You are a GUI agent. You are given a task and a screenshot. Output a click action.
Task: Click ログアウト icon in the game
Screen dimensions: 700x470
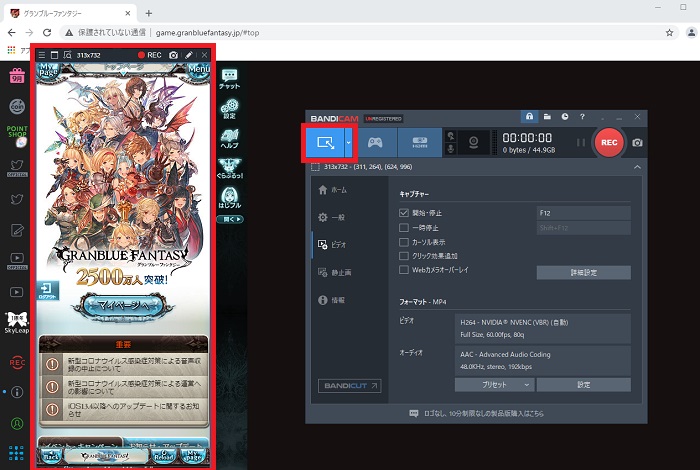point(47,291)
